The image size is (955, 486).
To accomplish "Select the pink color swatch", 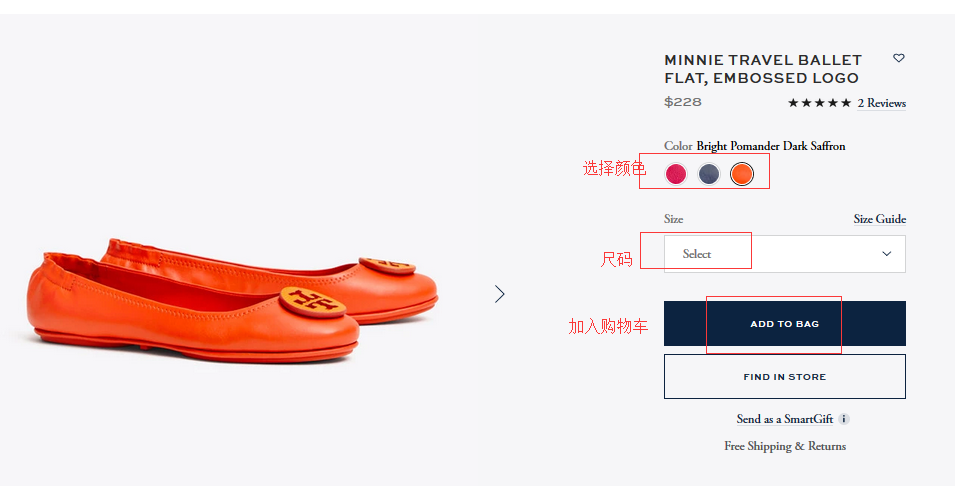I will 675,174.
